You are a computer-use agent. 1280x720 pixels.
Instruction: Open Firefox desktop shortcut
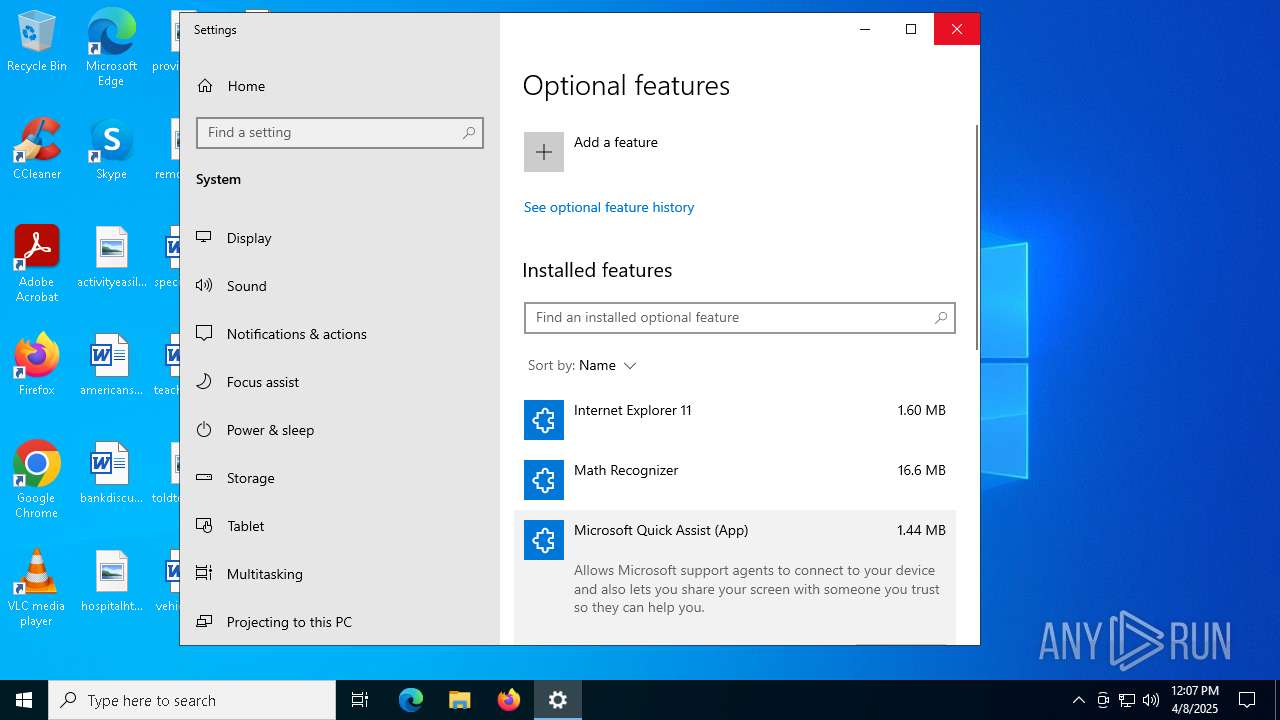tap(37, 365)
